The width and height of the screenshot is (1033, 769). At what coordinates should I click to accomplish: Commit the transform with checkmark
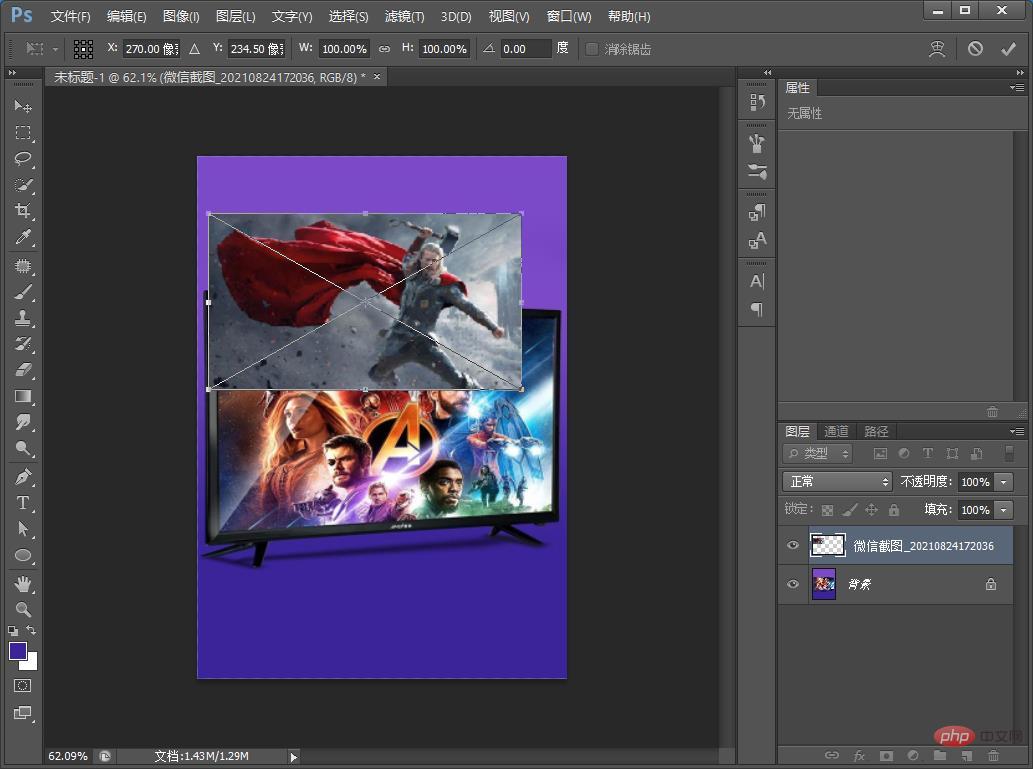pyautogui.click(x=1008, y=49)
